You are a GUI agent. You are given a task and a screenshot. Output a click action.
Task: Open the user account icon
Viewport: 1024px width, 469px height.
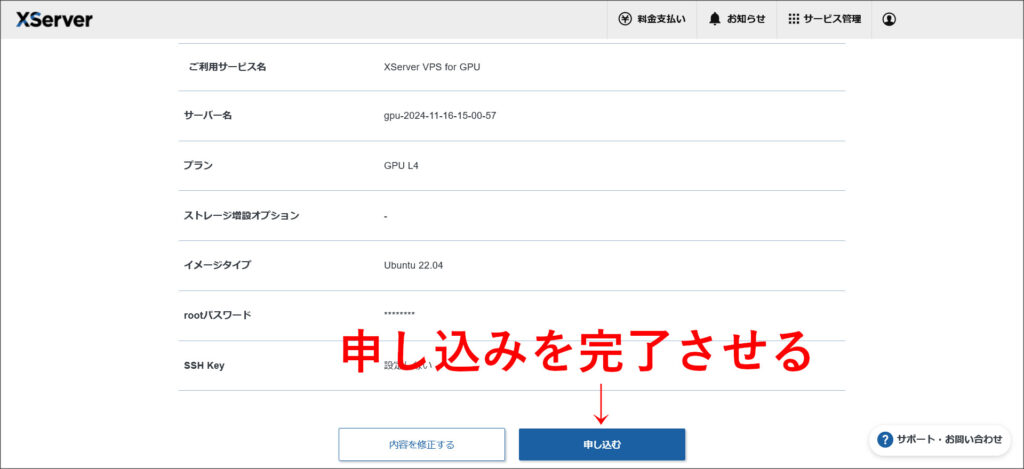coord(889,20)
